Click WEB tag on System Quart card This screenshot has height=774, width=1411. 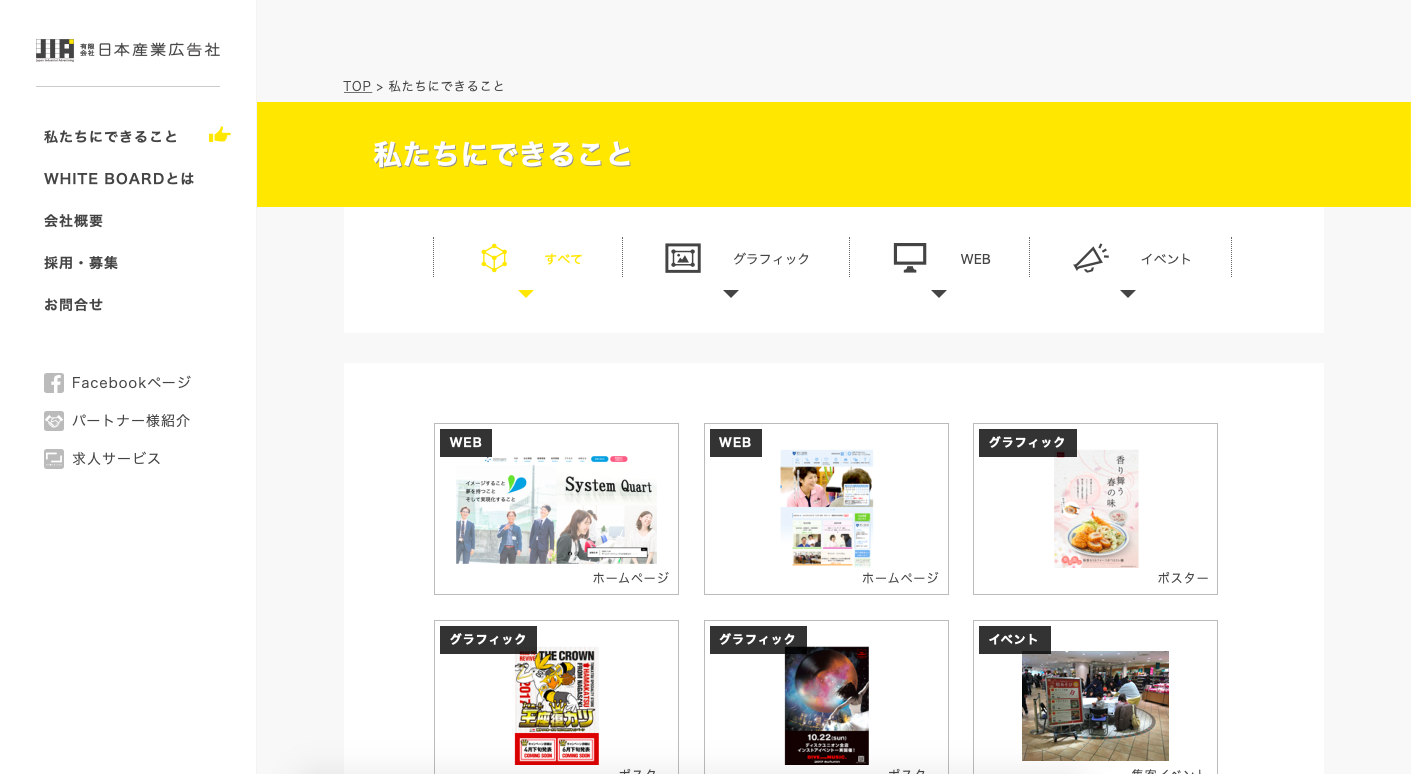point(466,443)
